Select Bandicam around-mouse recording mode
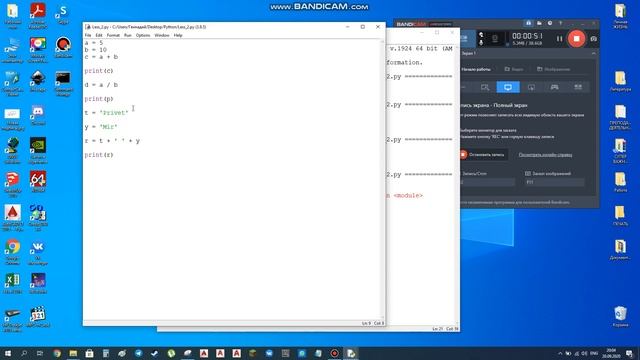Viewport: 640px width, 360px height. 531,87
